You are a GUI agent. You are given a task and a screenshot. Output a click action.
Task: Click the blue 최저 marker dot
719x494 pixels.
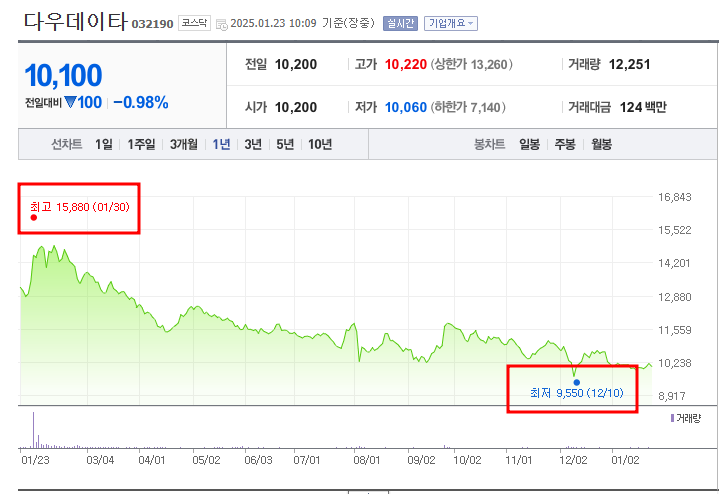click(x=576, y=383)
